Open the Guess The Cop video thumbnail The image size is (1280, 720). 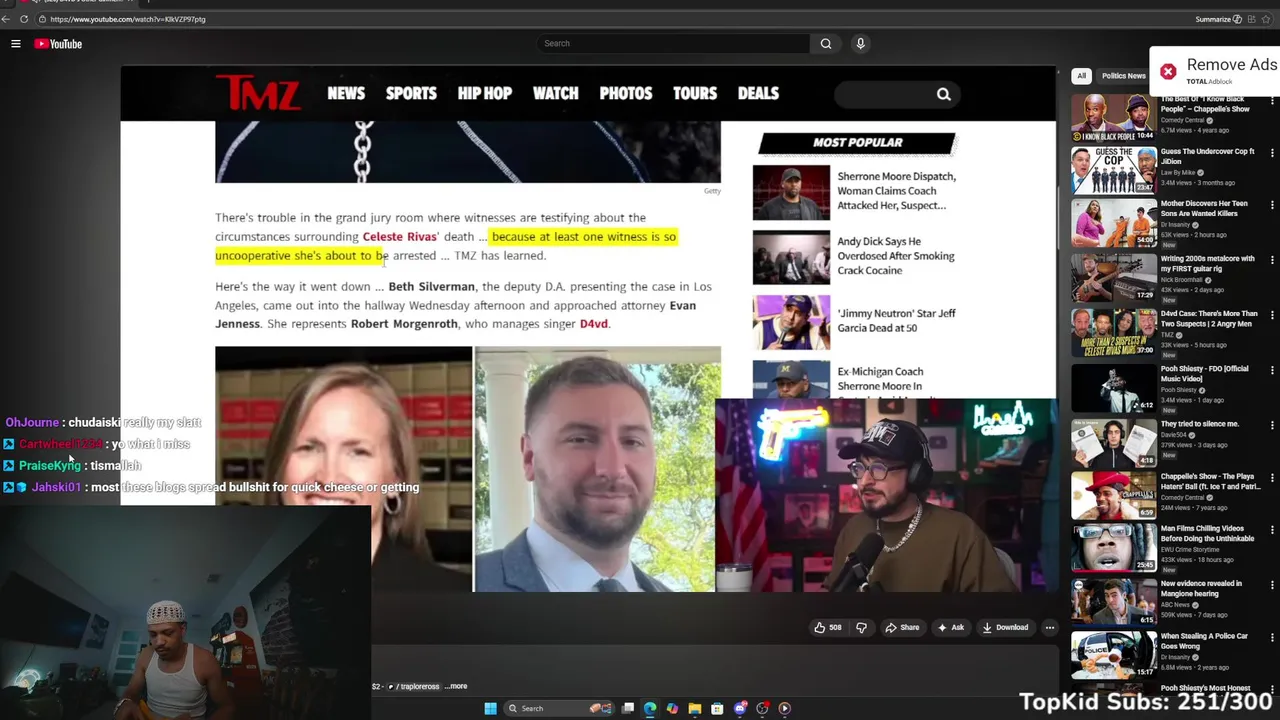(1114, 170)
